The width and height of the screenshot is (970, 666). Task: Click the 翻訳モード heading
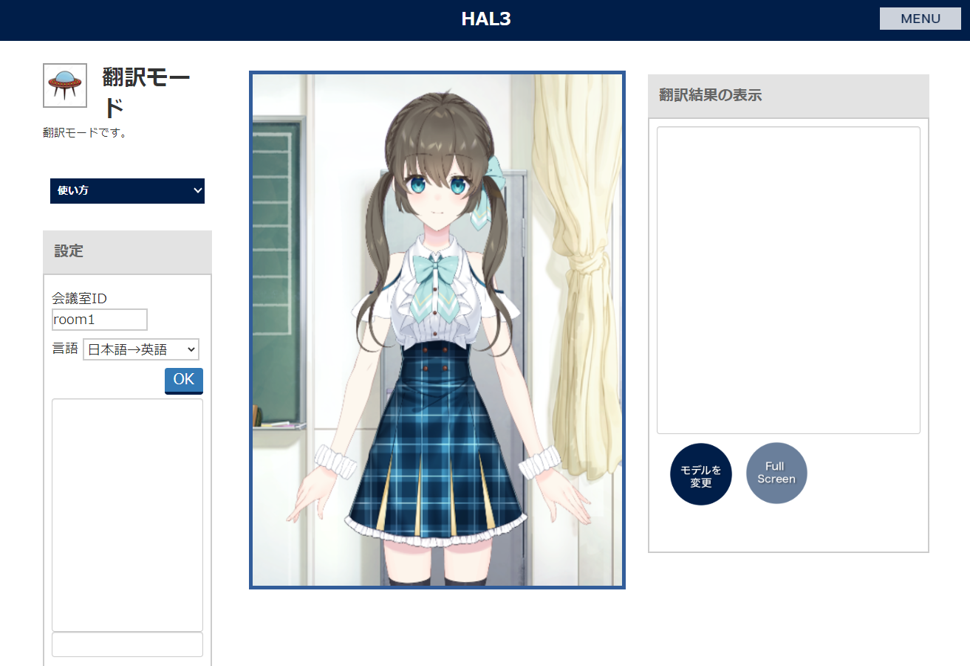[x=146, y=93]
